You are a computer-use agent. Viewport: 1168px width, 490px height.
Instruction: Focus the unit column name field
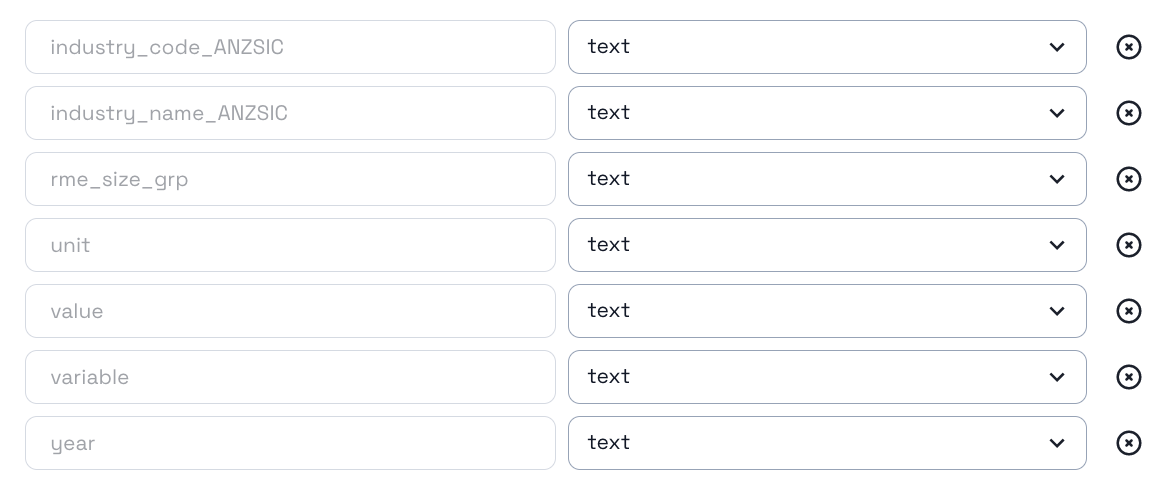pyautogui.click(x=290, y=245)
